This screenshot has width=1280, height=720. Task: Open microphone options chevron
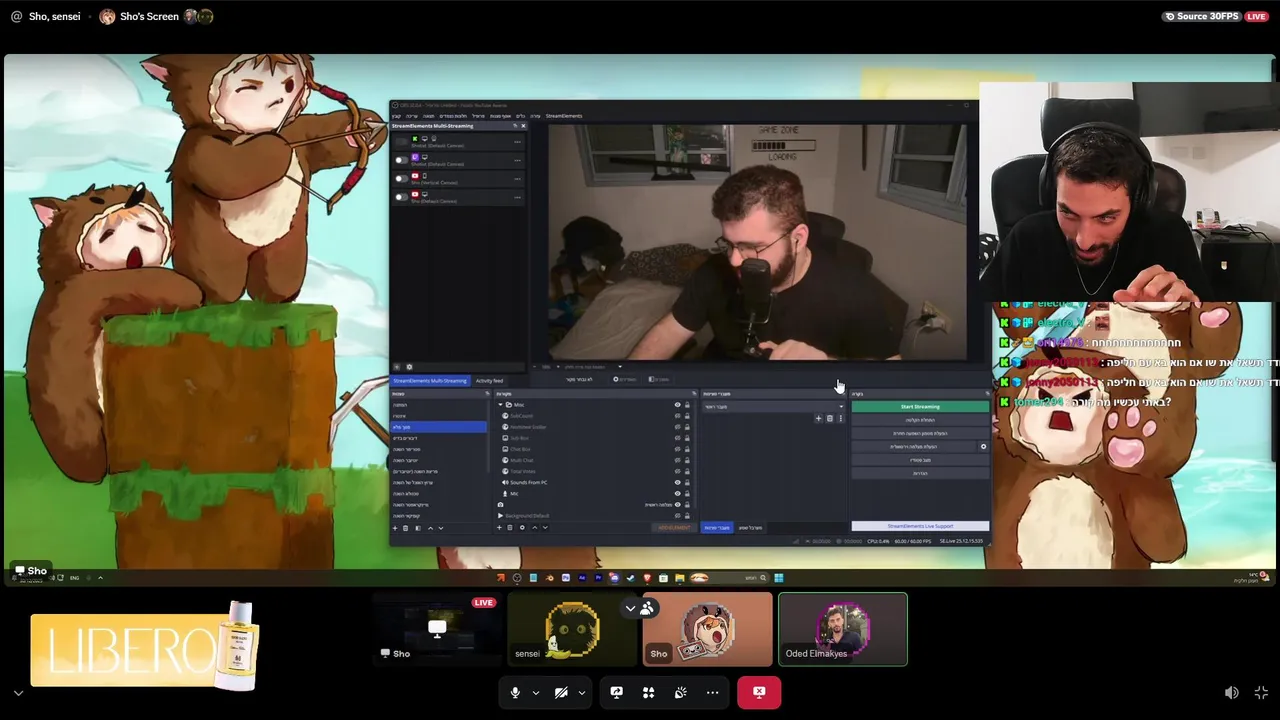tap(535, 692)
